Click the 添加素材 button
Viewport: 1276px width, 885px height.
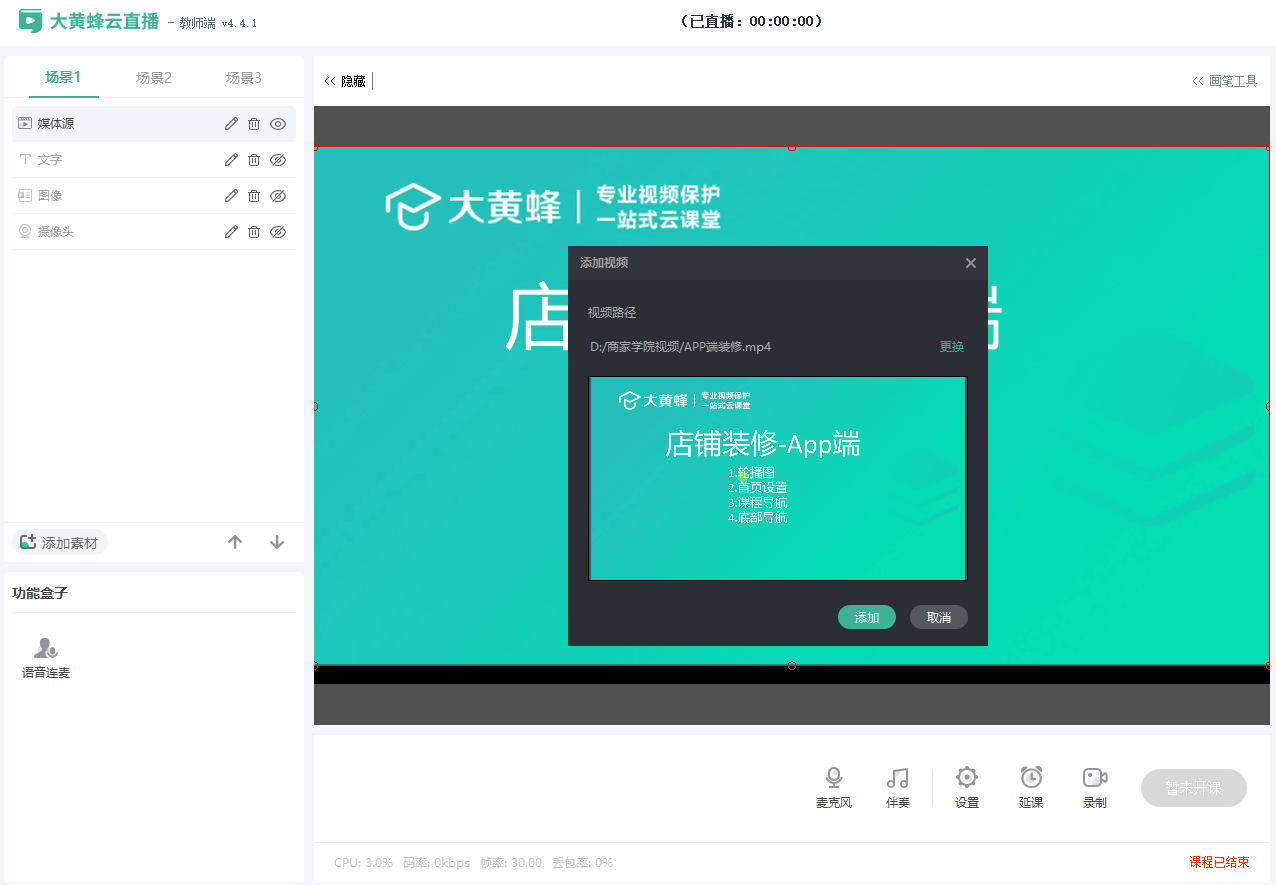[60, 542]
